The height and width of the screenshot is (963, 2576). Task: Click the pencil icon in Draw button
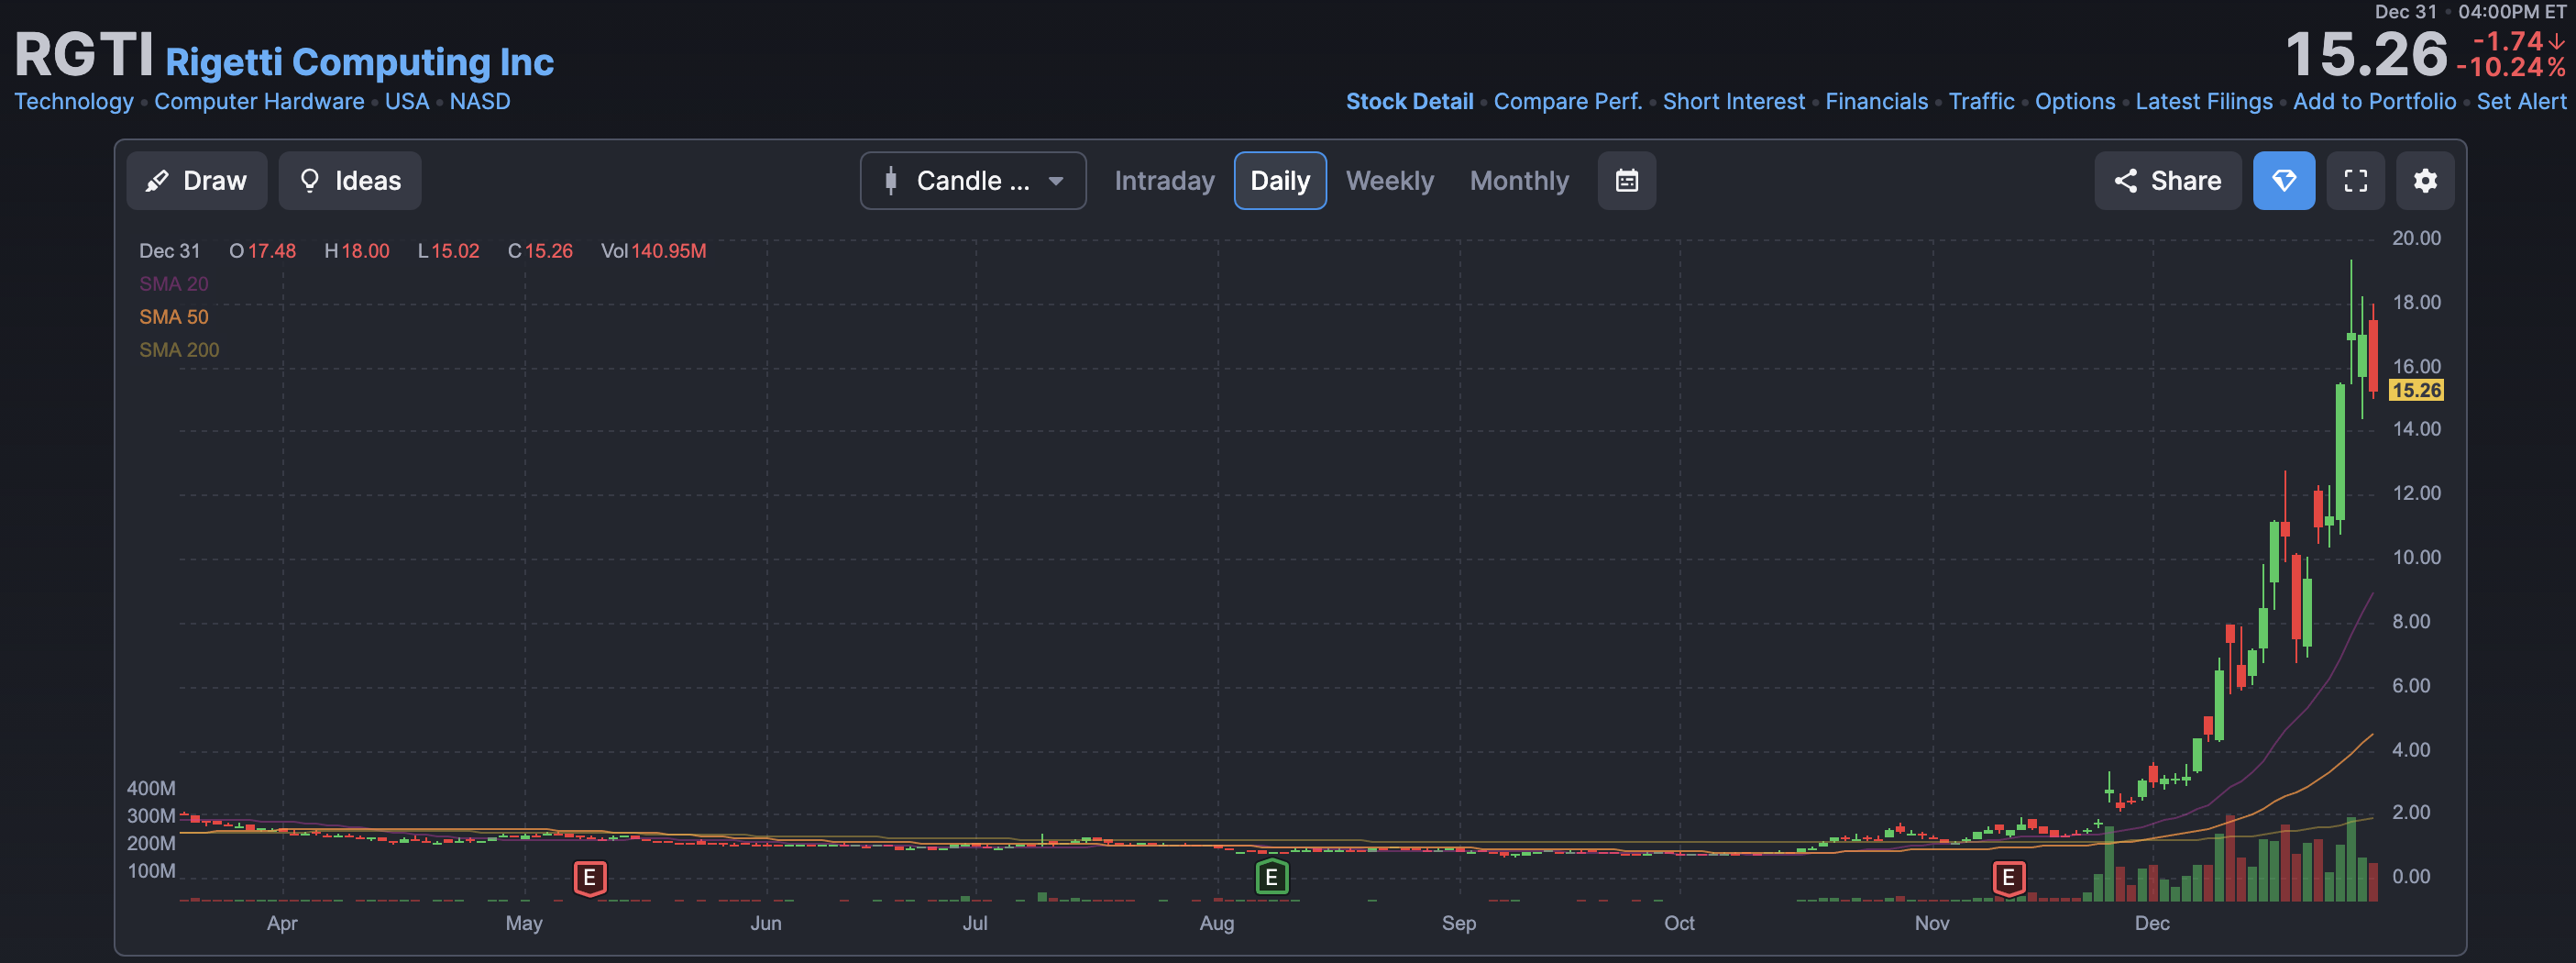coord(157,181)
